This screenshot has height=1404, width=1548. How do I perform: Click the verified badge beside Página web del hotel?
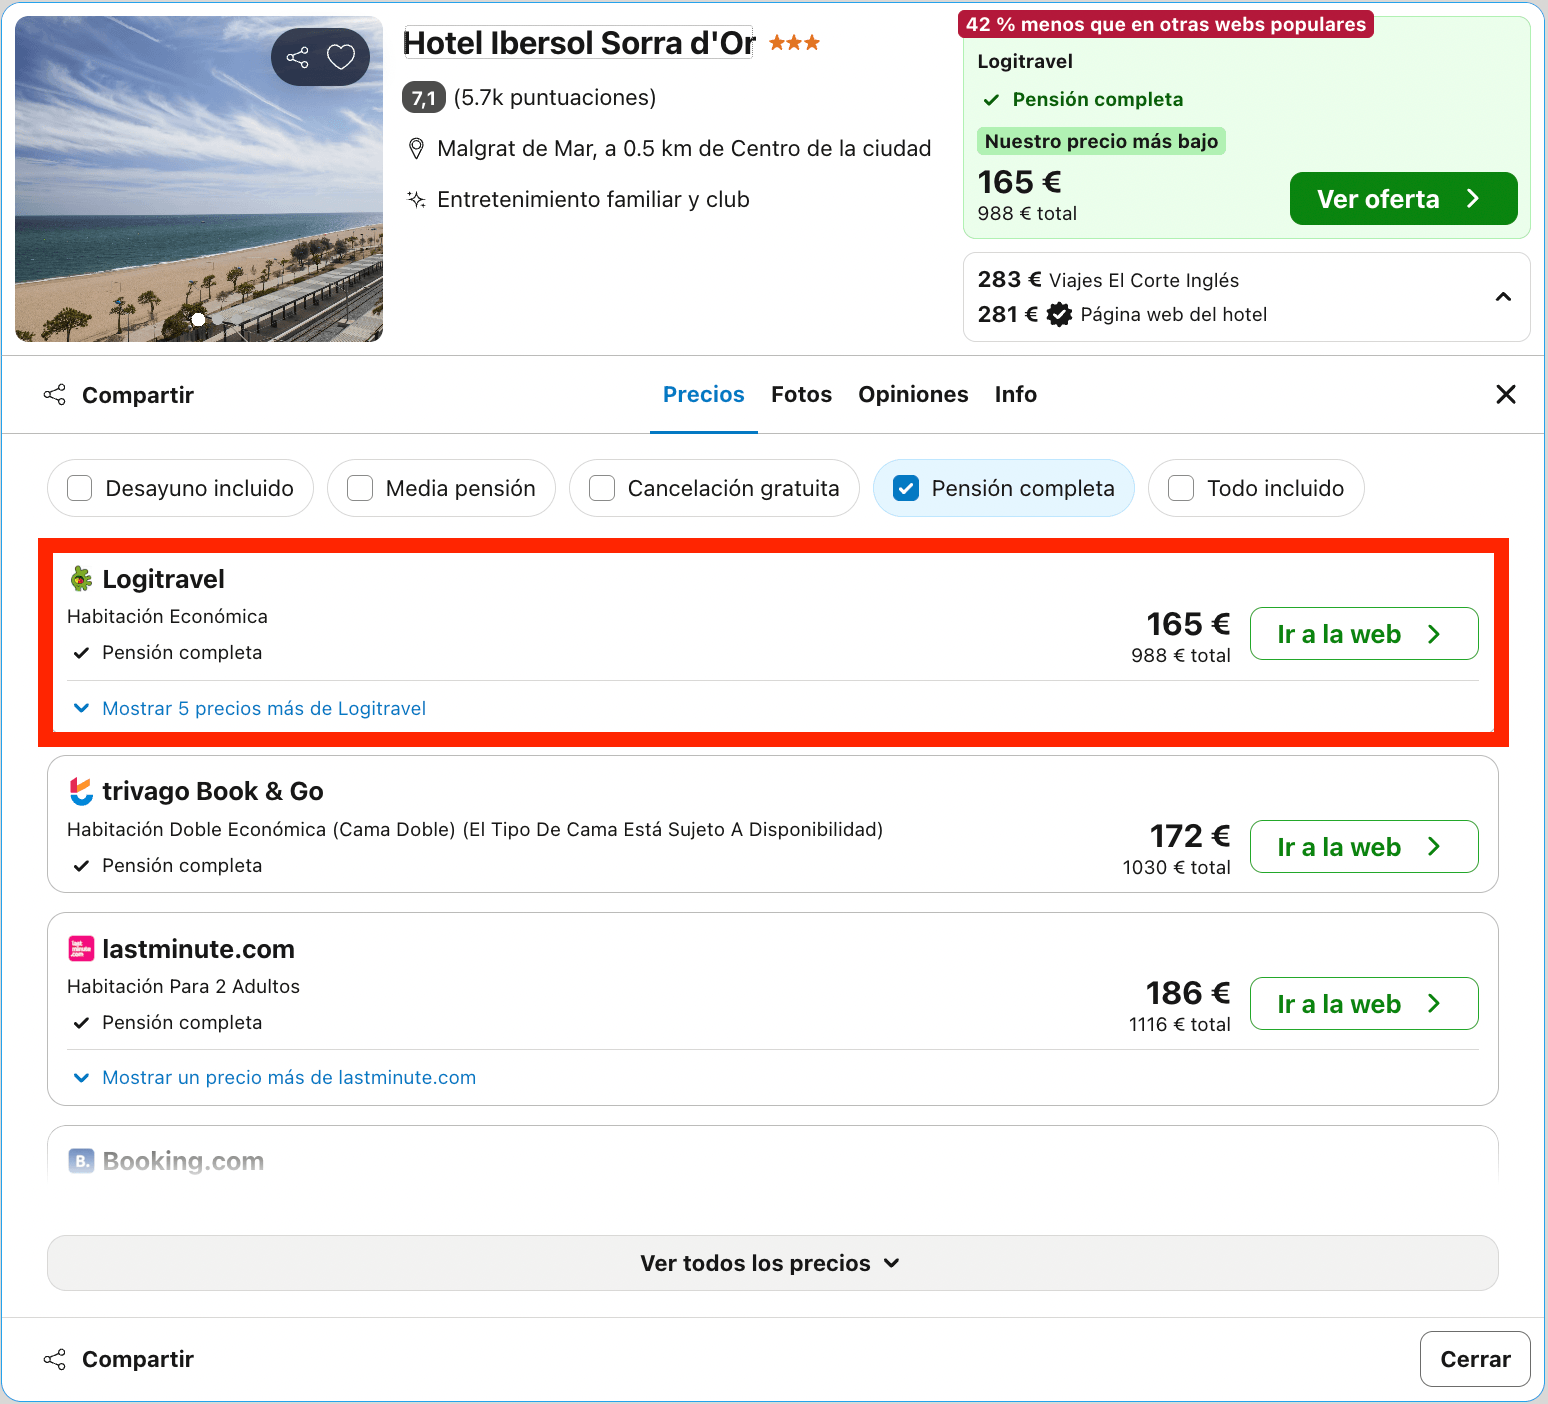pos(1059,314)
